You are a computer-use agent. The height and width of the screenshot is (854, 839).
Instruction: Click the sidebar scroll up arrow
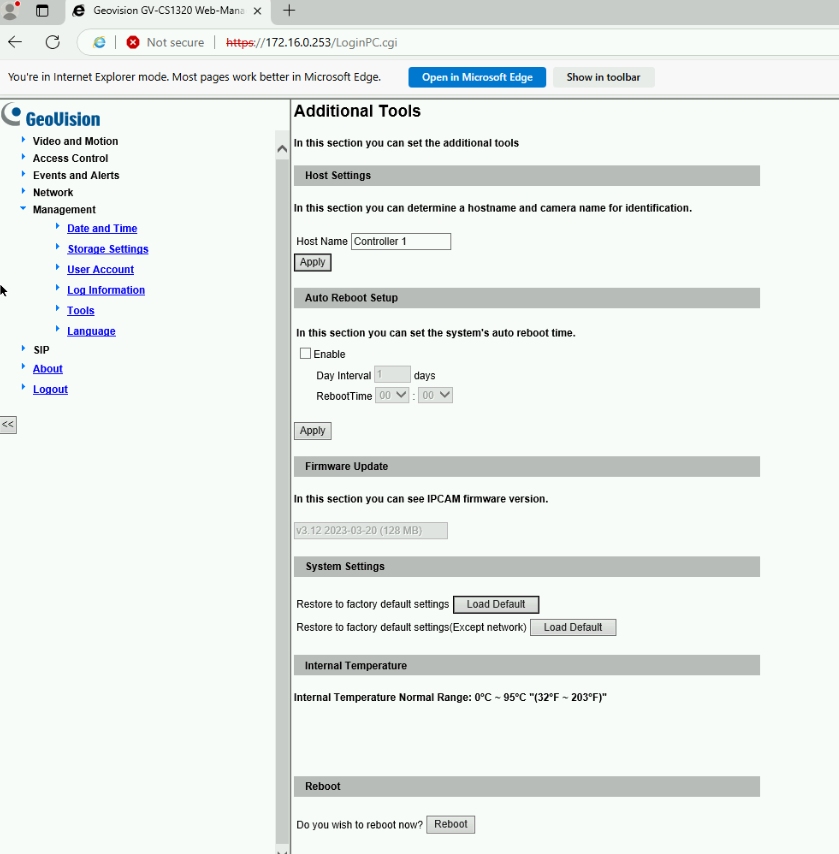pyautogui.click(x=281, y=149)
